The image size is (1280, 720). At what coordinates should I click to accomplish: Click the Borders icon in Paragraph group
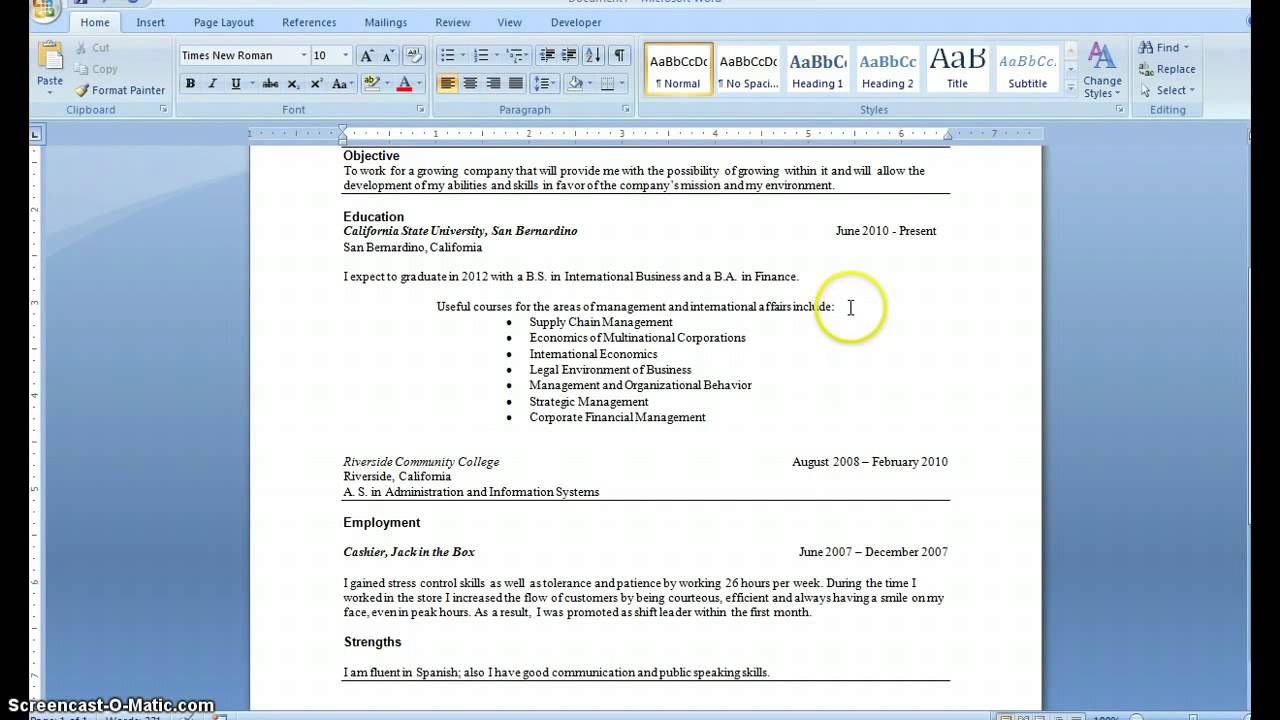click(x=607, y=84)
